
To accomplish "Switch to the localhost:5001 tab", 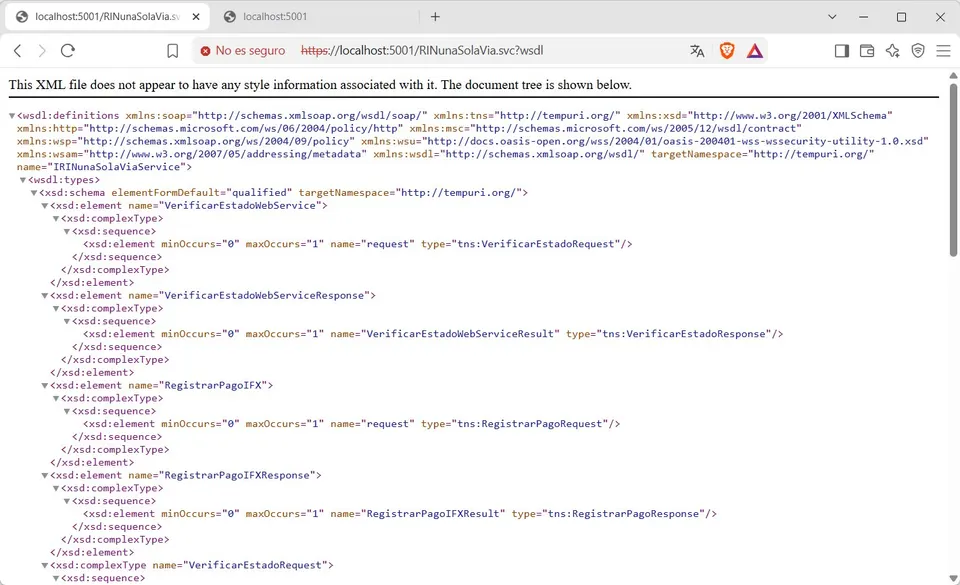I will 274,17.
